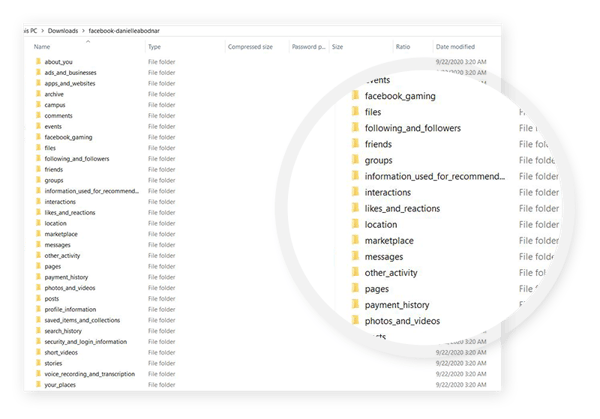The height and width of the screenshot is (419, 600).
Task: Click the archive folder icon
Action: (x=38, y=93)
